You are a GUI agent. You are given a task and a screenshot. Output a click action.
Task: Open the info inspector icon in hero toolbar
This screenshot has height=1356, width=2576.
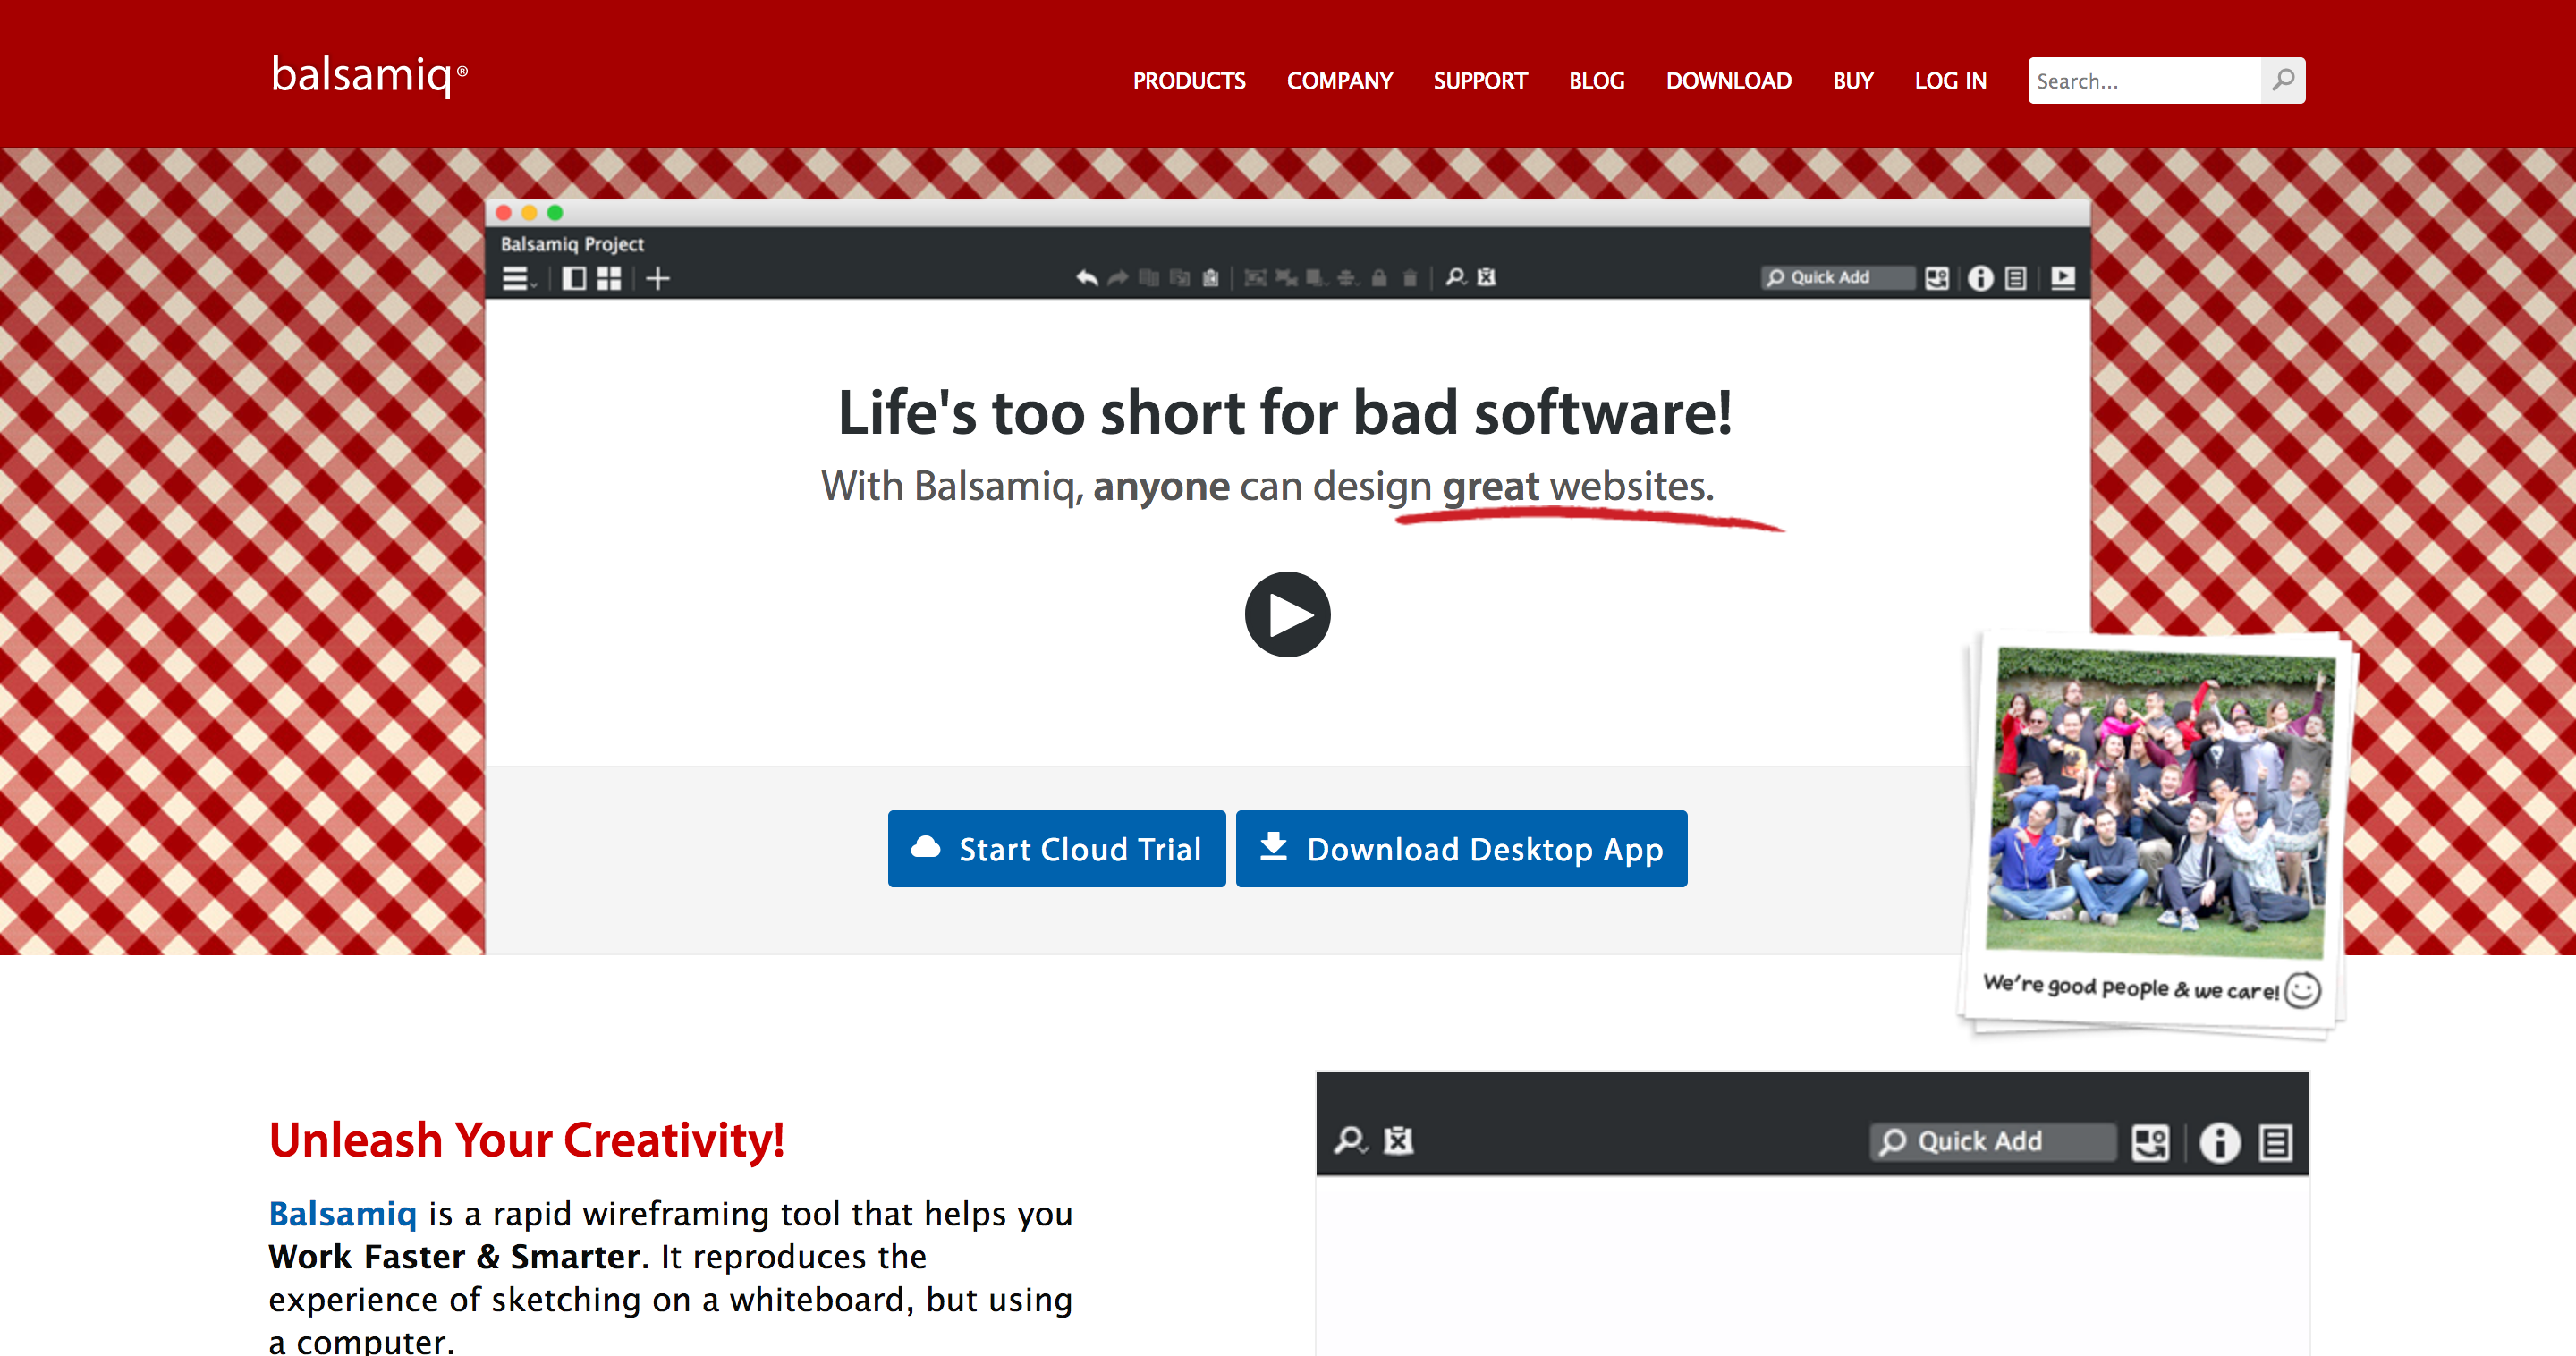point(1980,278)
